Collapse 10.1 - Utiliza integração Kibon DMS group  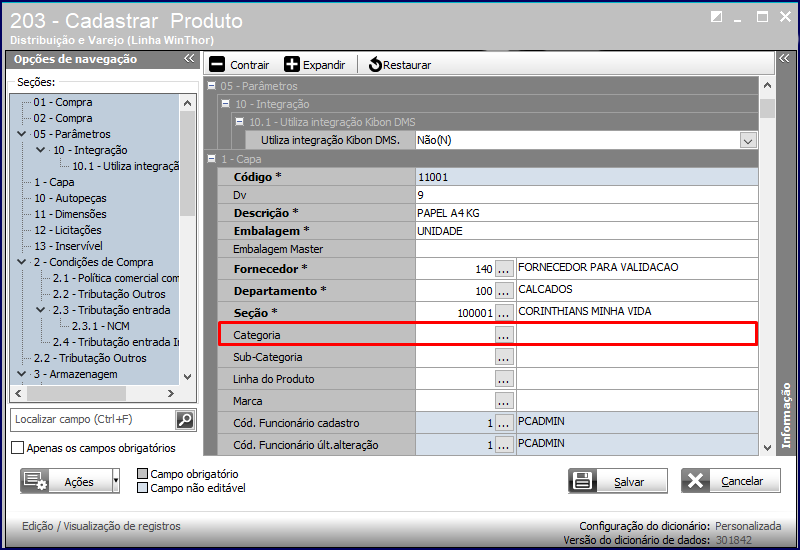[239, 121]
